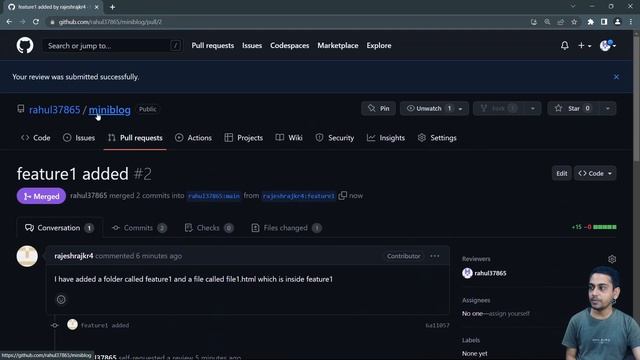The image size is (640, 360).
Task: Focus the Search or jump to field
Action: point(113,45)
